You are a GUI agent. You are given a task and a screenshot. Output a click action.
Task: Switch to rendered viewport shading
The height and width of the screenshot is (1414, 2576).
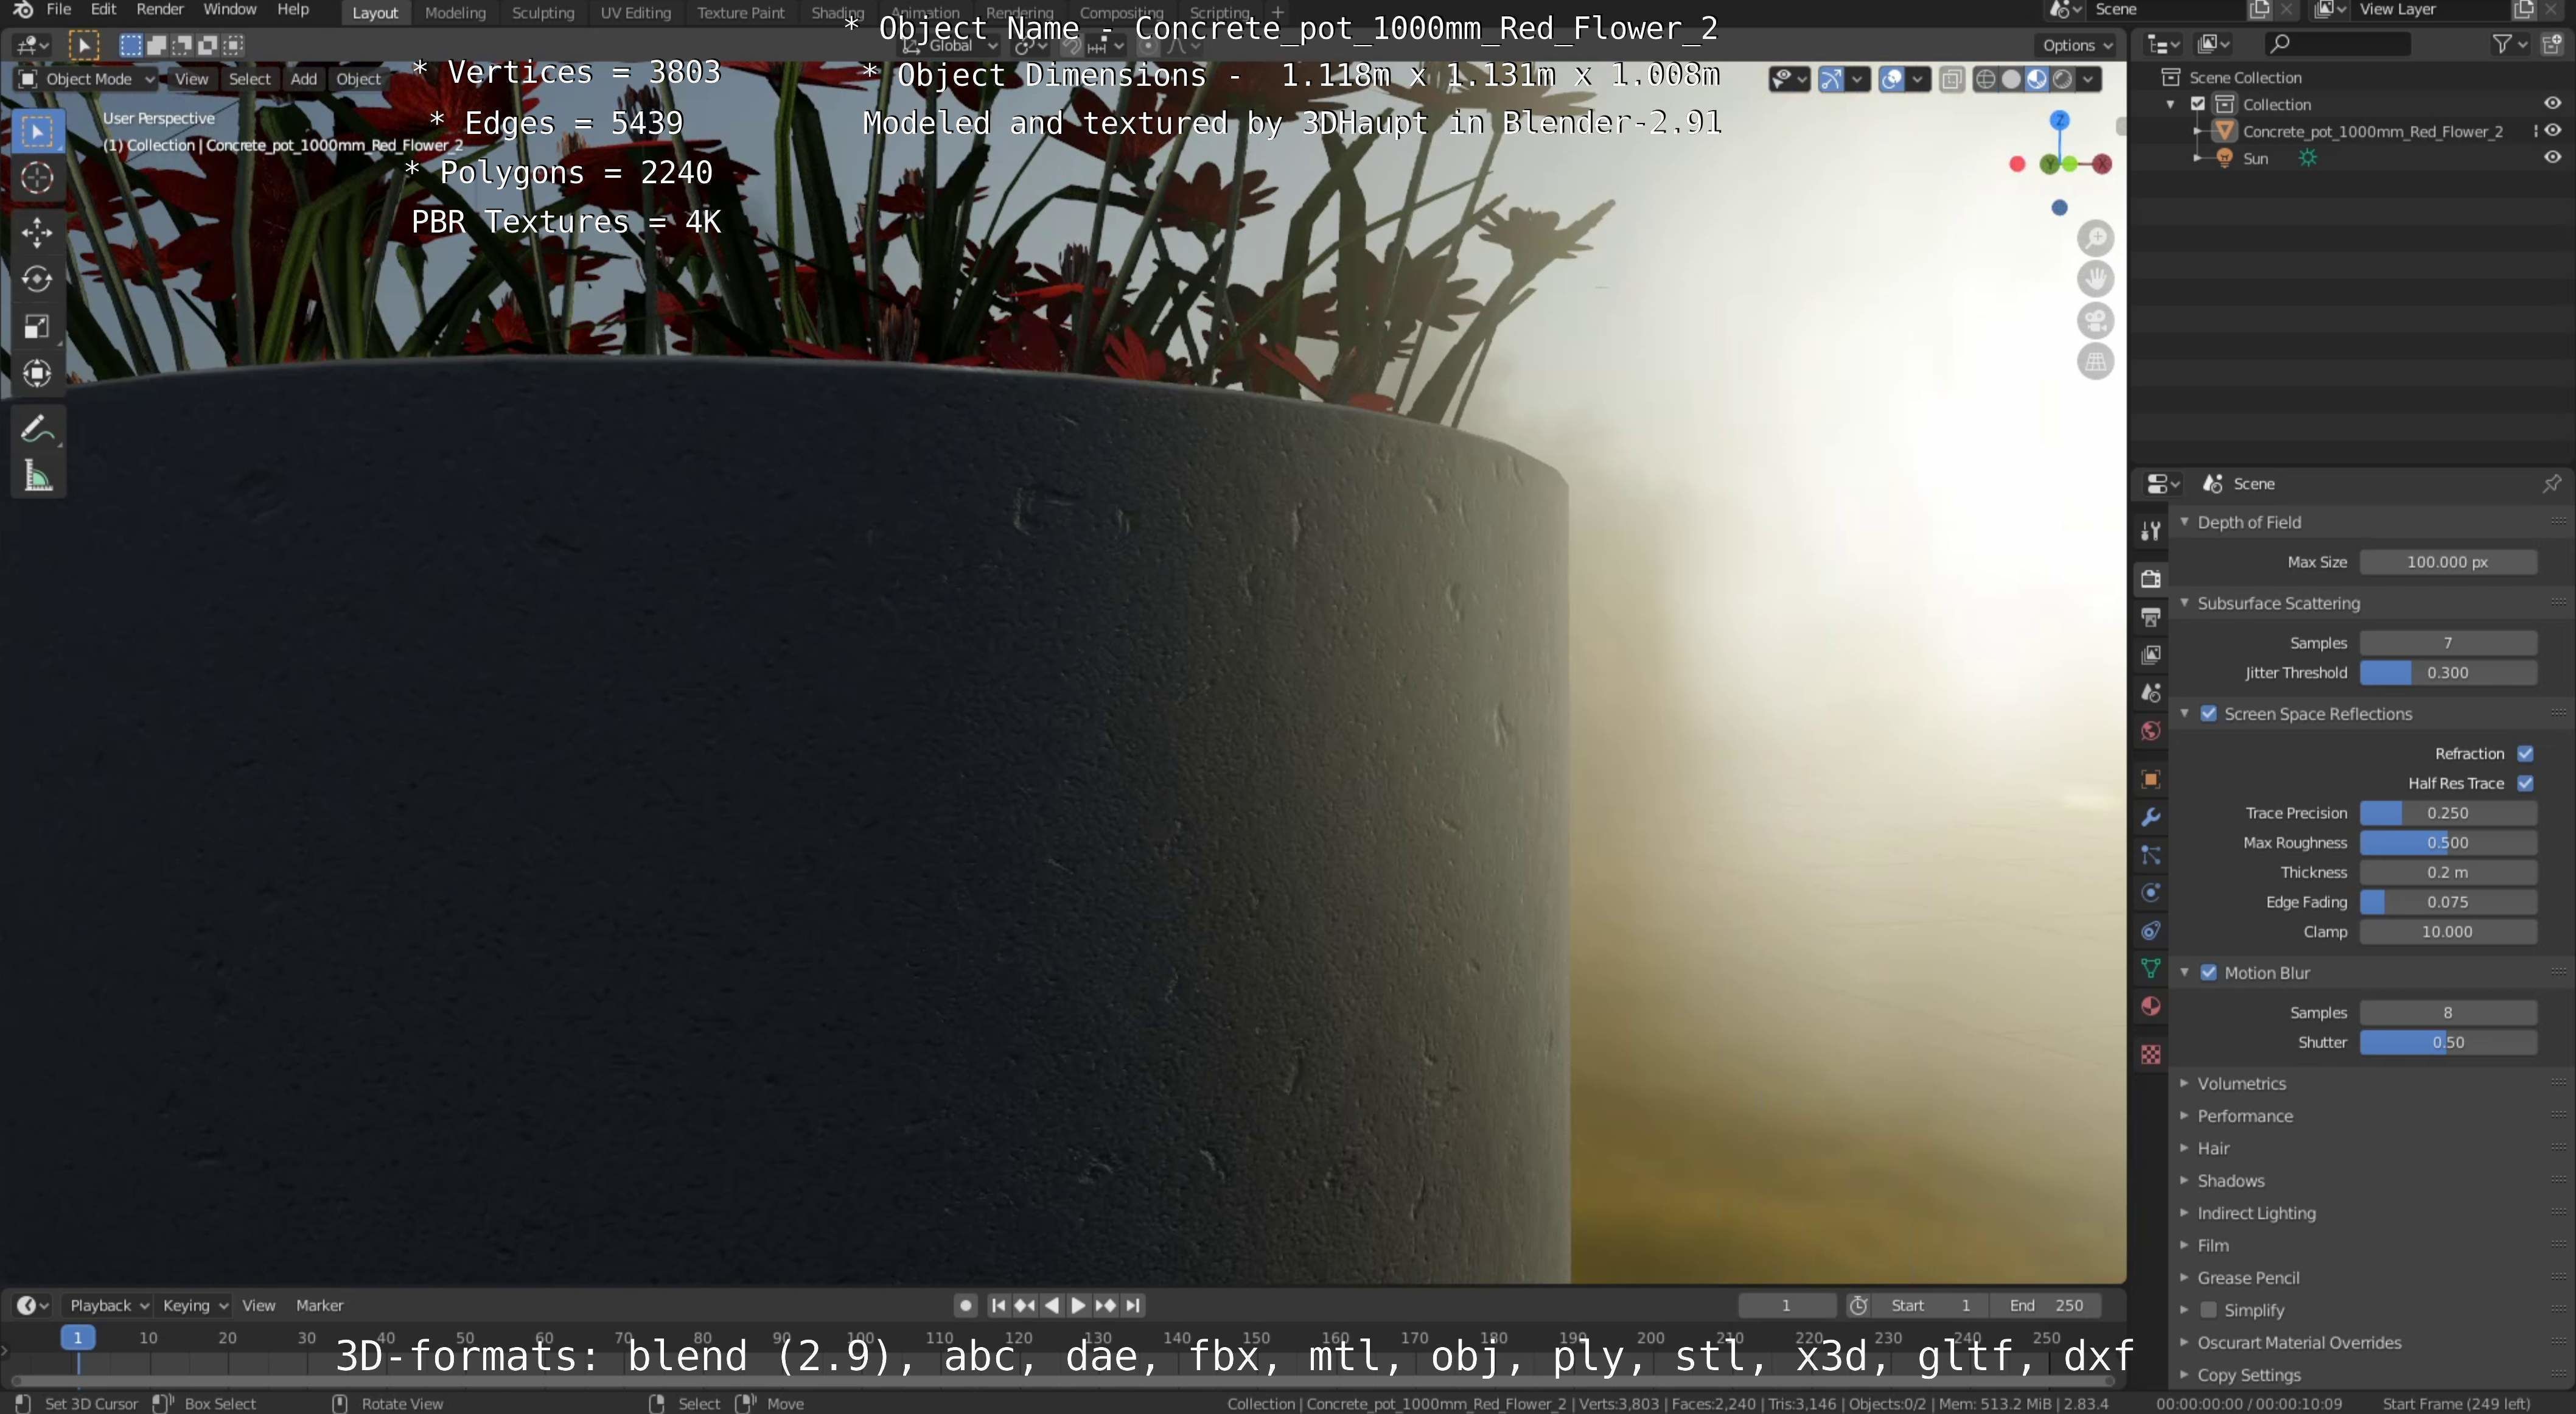click(x=2062, y=79)
